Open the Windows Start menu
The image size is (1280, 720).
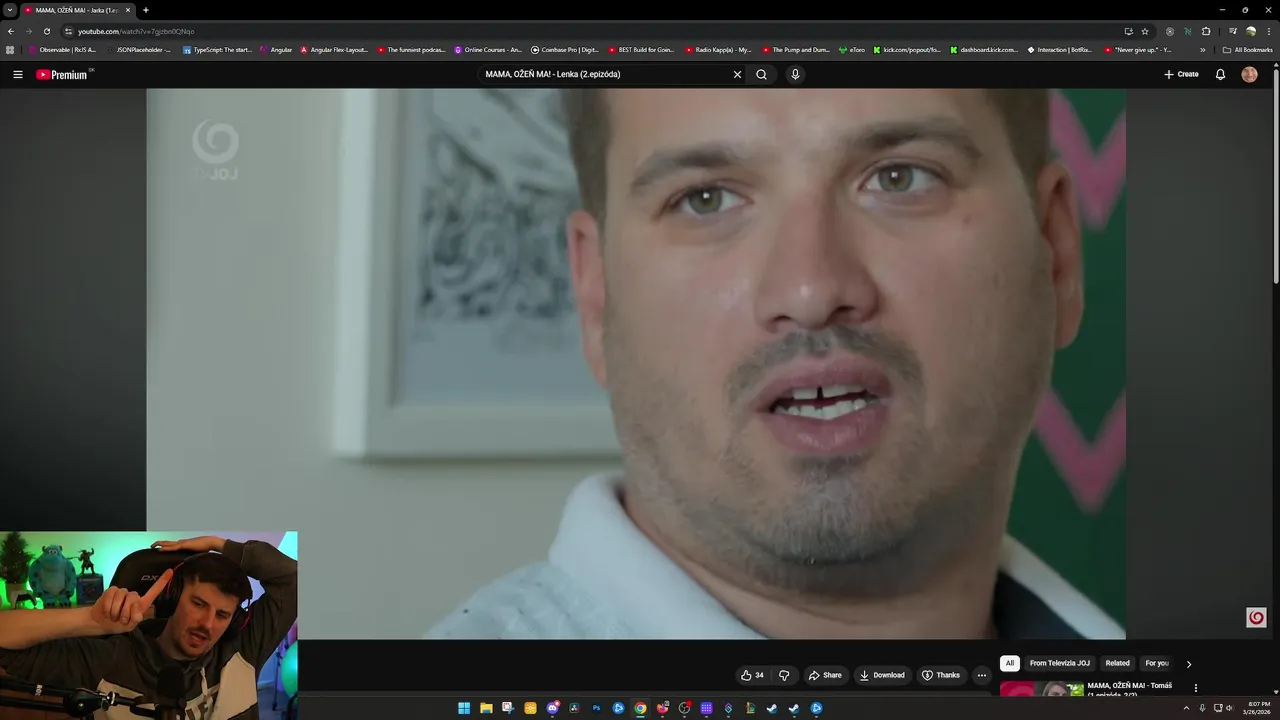(x=464, y=708)
